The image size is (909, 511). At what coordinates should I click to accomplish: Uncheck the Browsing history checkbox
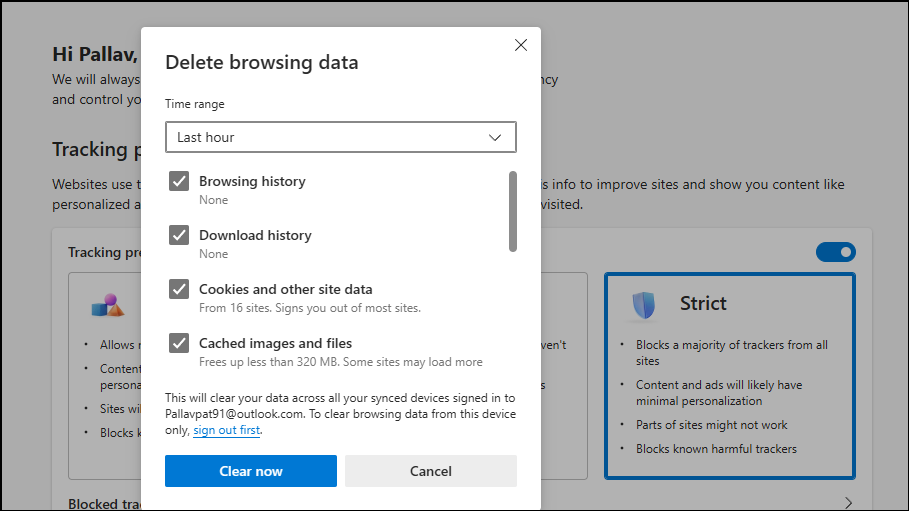coord(179,181)
